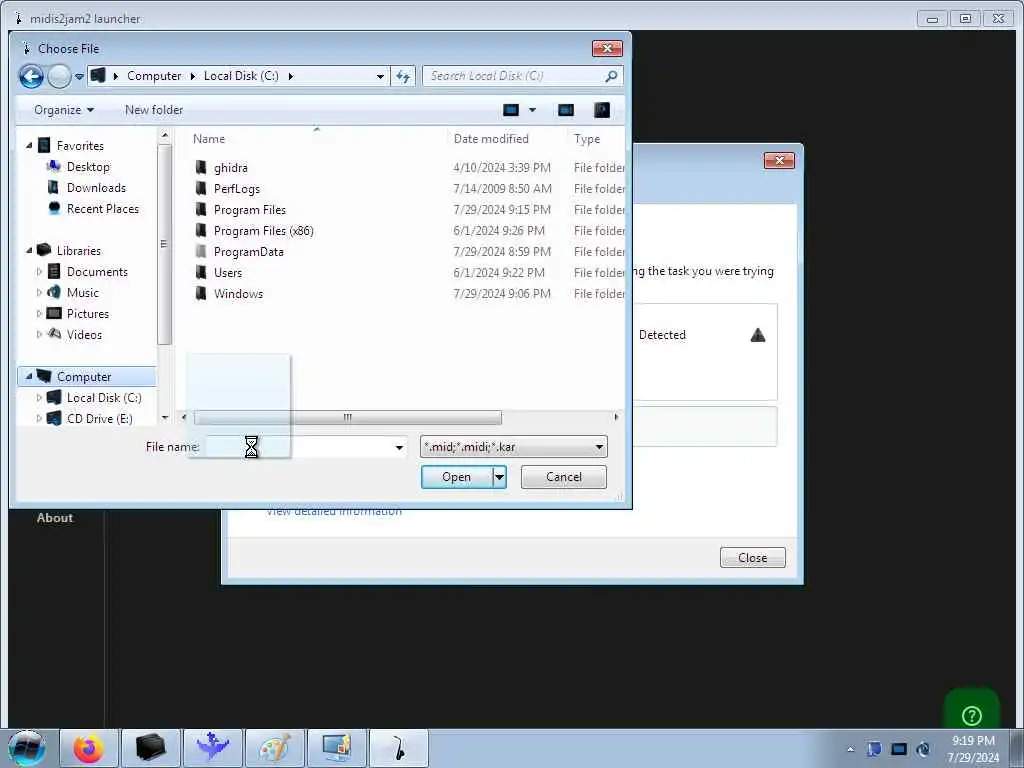The image size is (1024, 768).
Task: Click the Windows Start button
Action: (27, 748)
